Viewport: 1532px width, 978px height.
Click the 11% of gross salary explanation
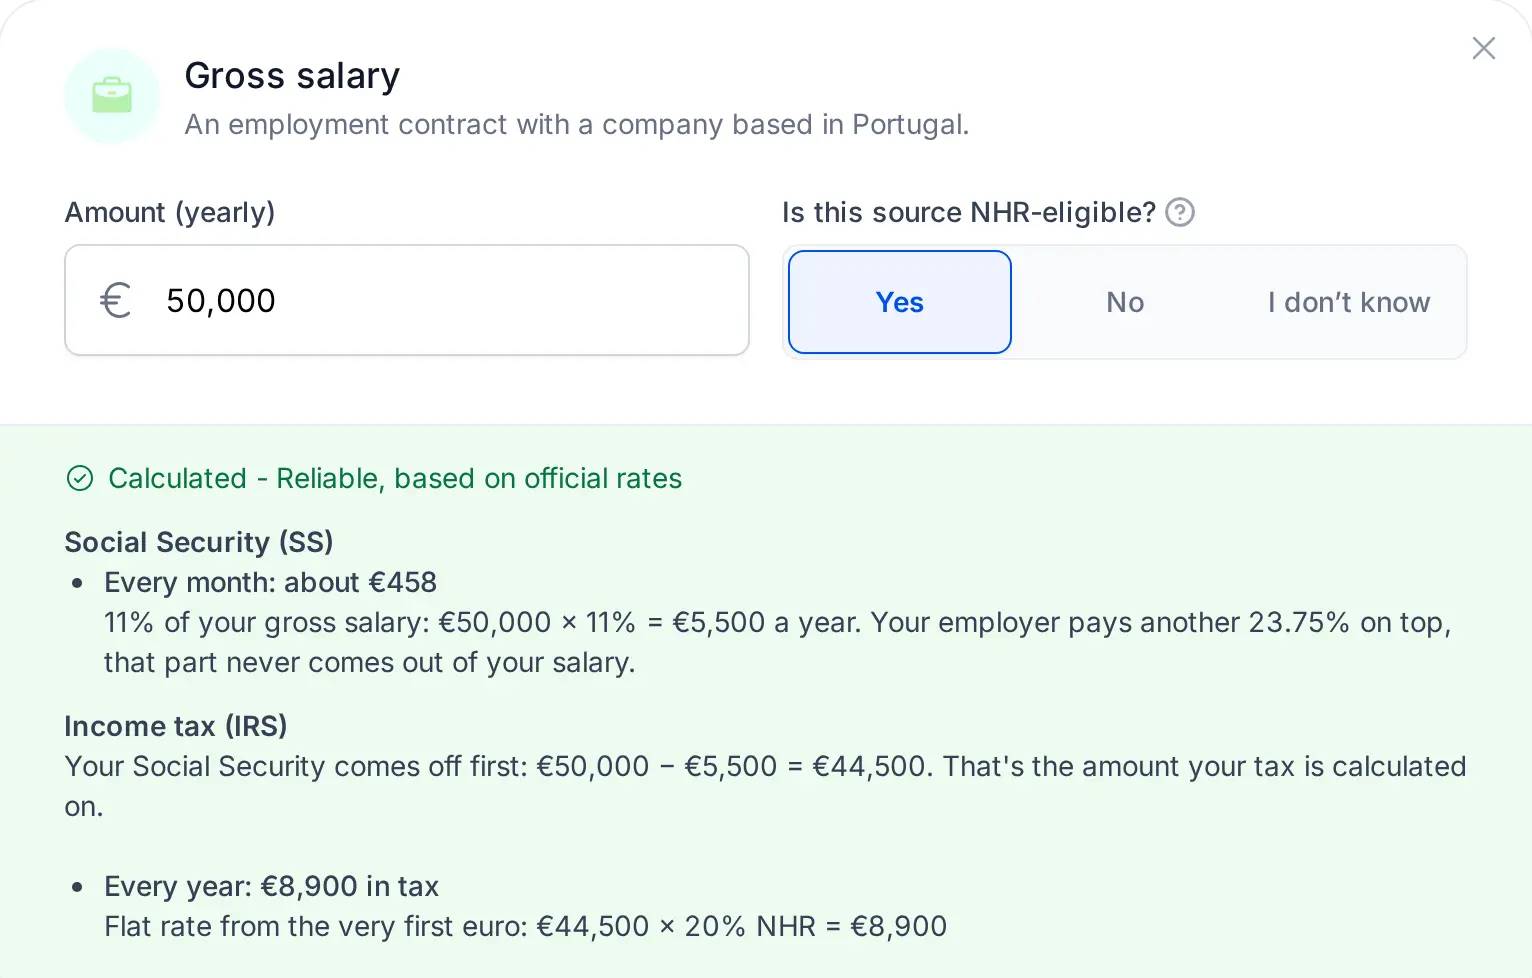pyautogui.click(x=777, y=642)
